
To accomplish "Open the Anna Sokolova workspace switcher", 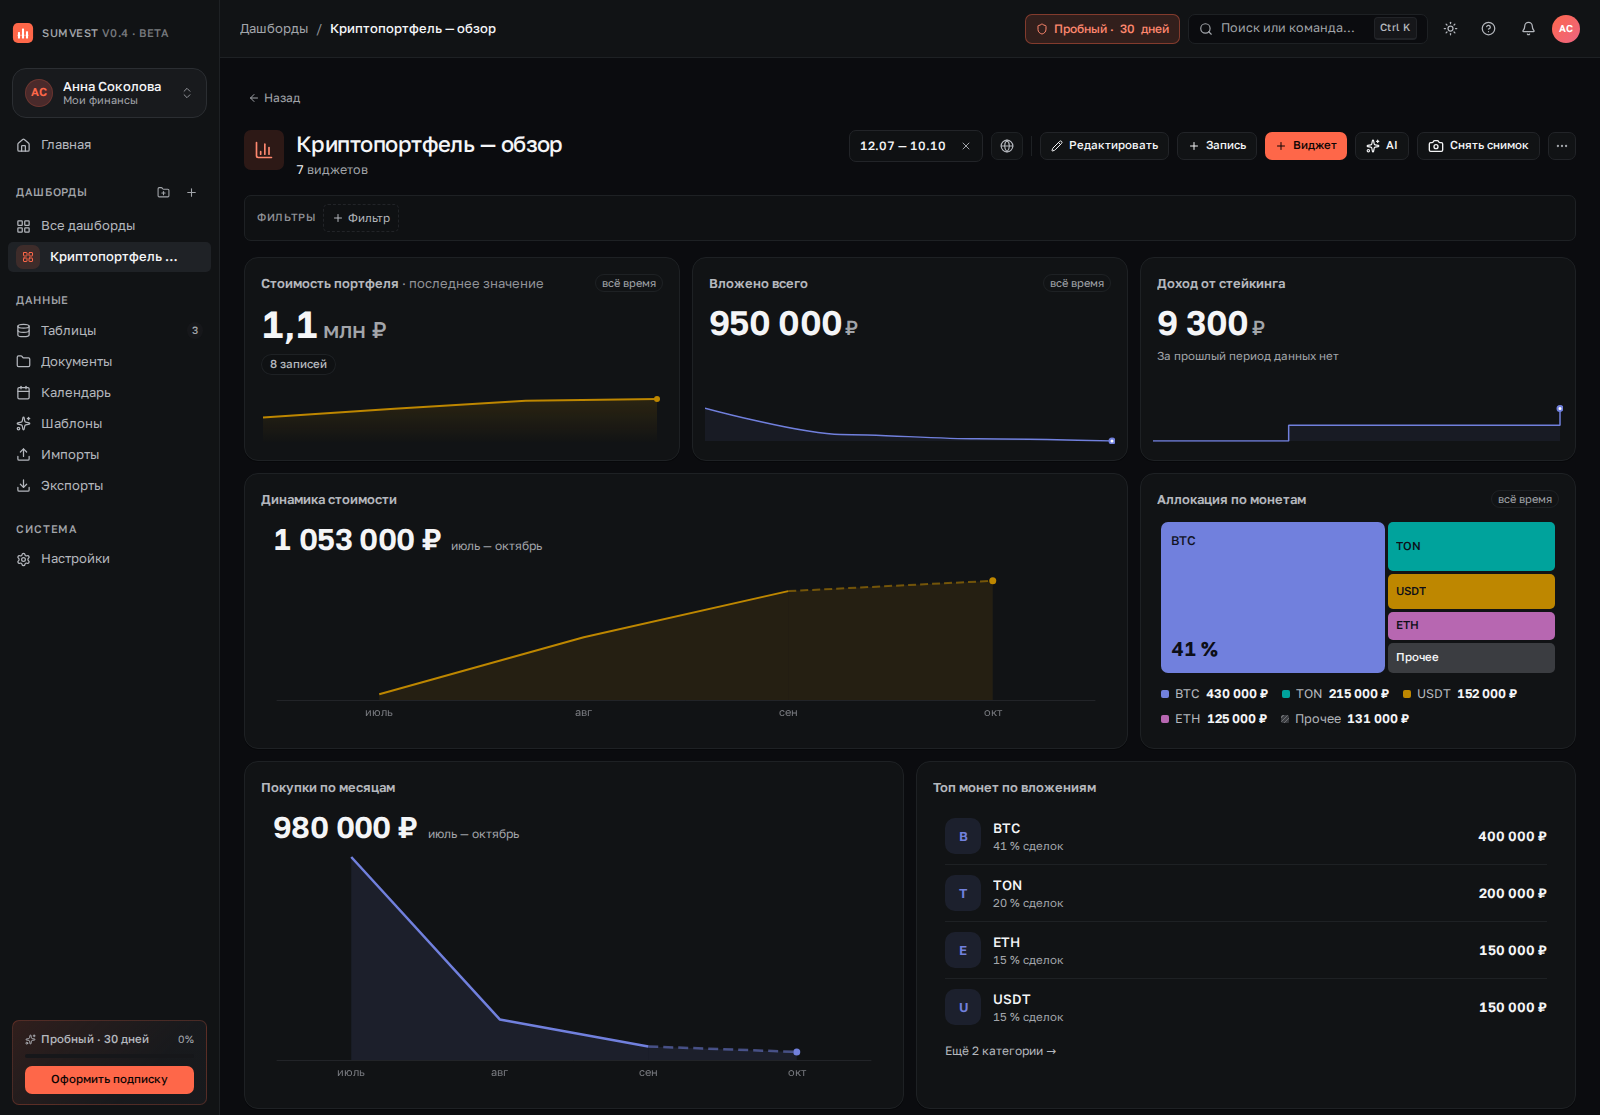I will (109, 93).
